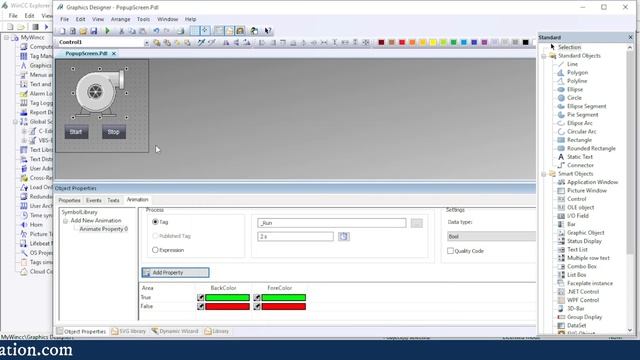Click the _Run tag input field

pyautogui.click(x=332, y=223)
